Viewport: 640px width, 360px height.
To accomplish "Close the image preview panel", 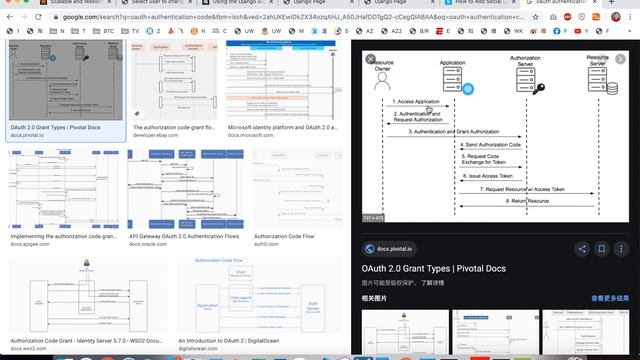I will click(371, 59).
